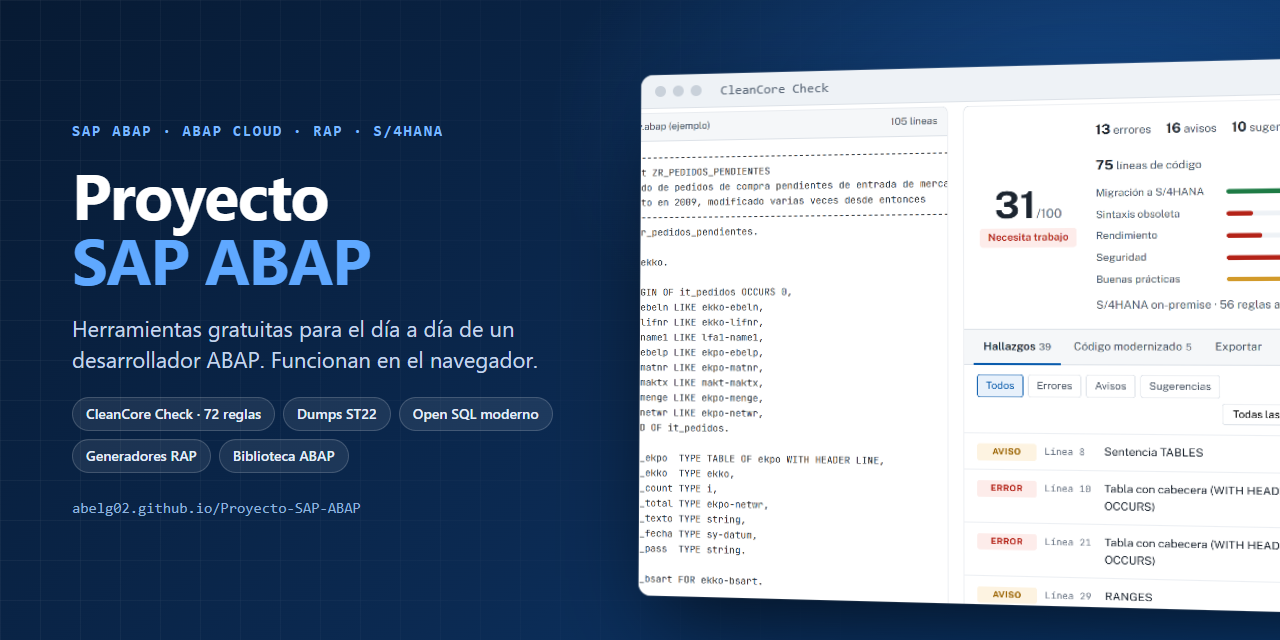This screenshot has height=640, width=1280.
Task: Click the Sintaxis obsoleta progress bar
Action: point(1253,212)
